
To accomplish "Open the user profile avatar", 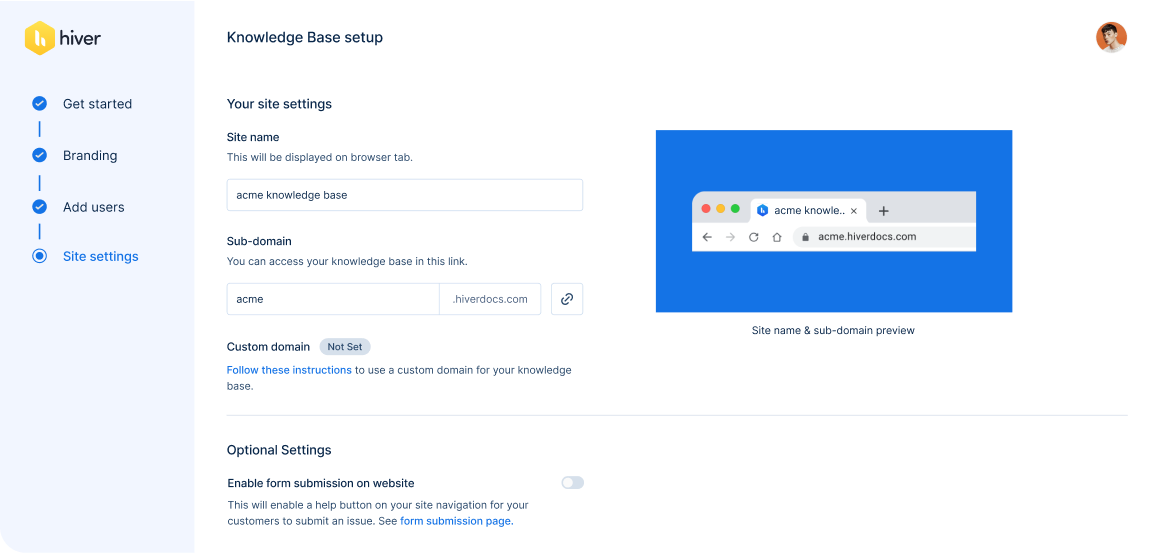I will (x=1111, y=37).
